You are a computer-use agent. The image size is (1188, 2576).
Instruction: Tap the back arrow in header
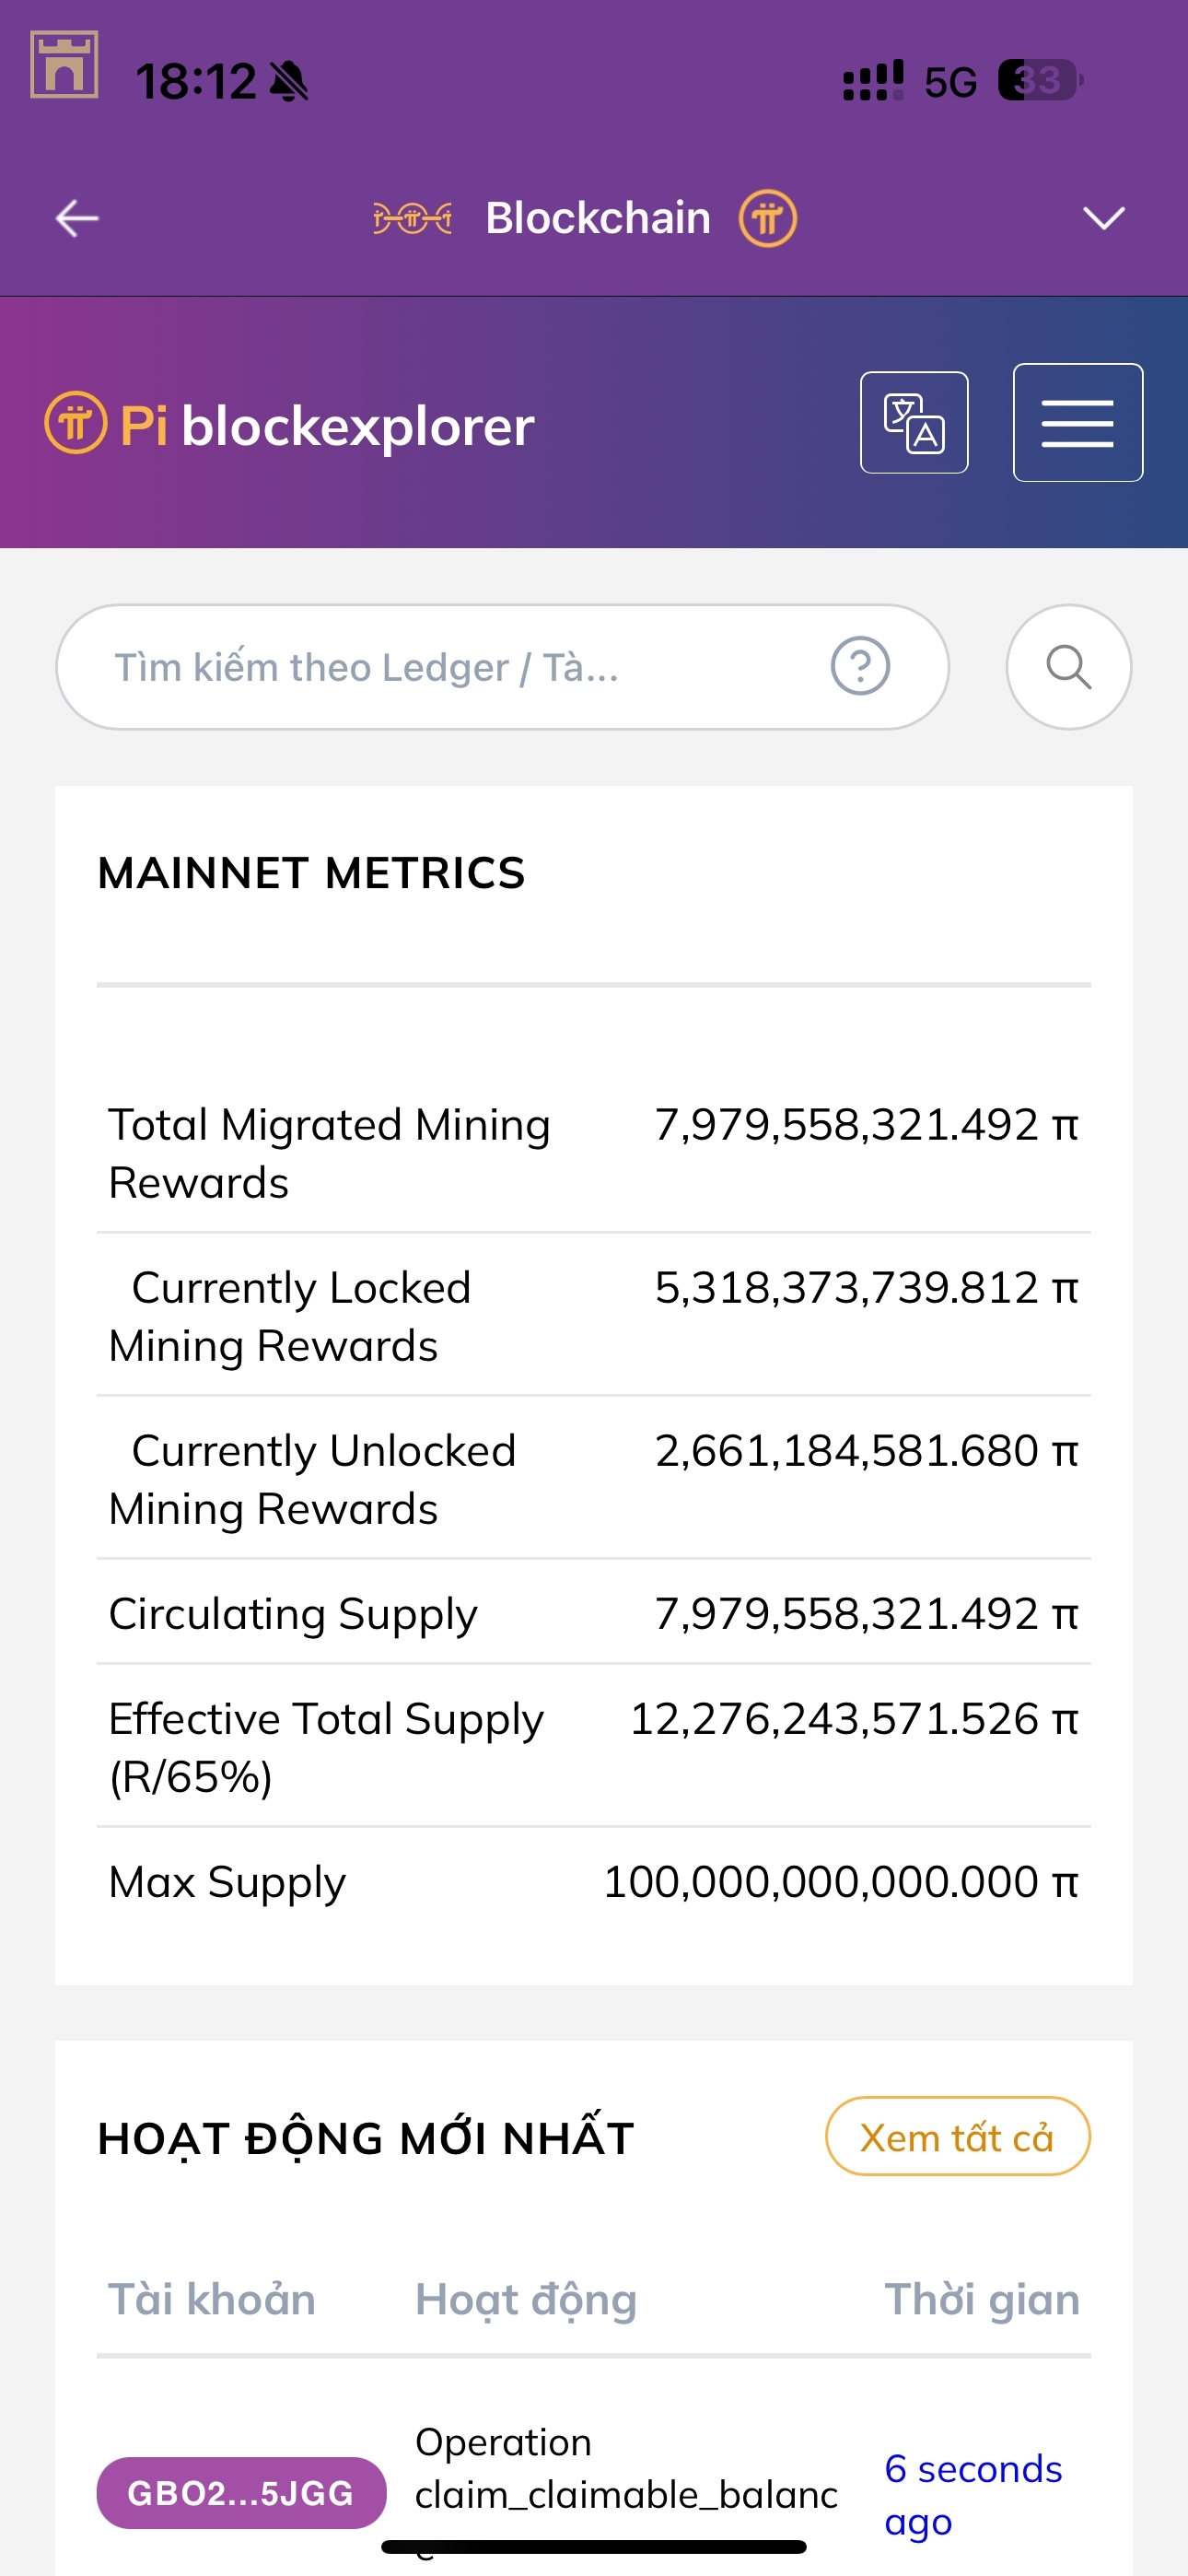(x=77, y=218)
